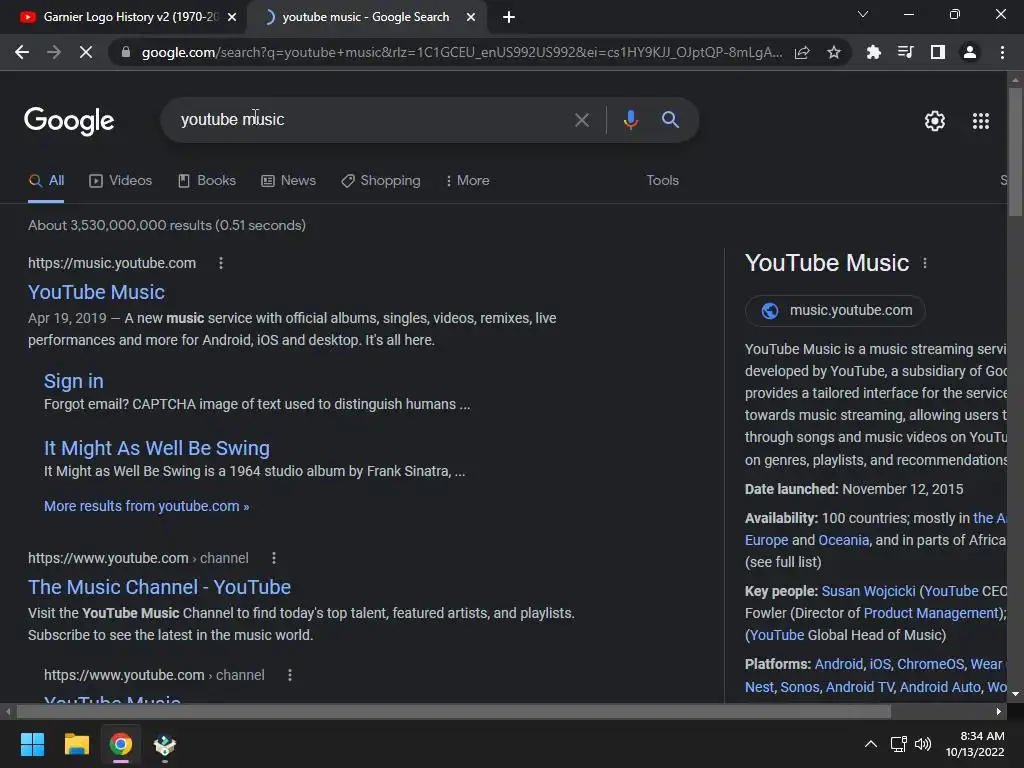Select the youtube music - Google Search tab
Image resolution: width=1024 pixels, height=768 pixels.
coord(366,17)
